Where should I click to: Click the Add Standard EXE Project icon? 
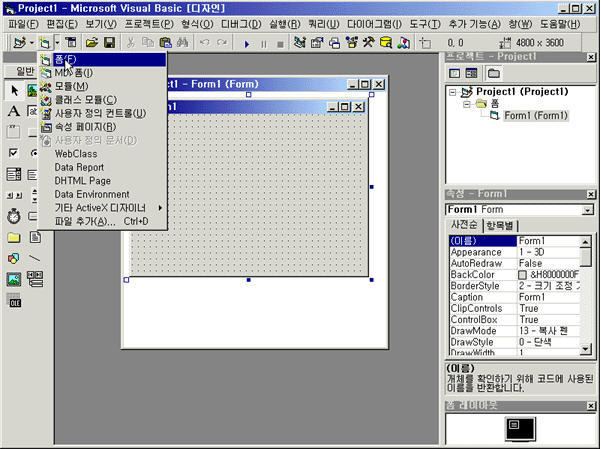[x=19, y=43]
